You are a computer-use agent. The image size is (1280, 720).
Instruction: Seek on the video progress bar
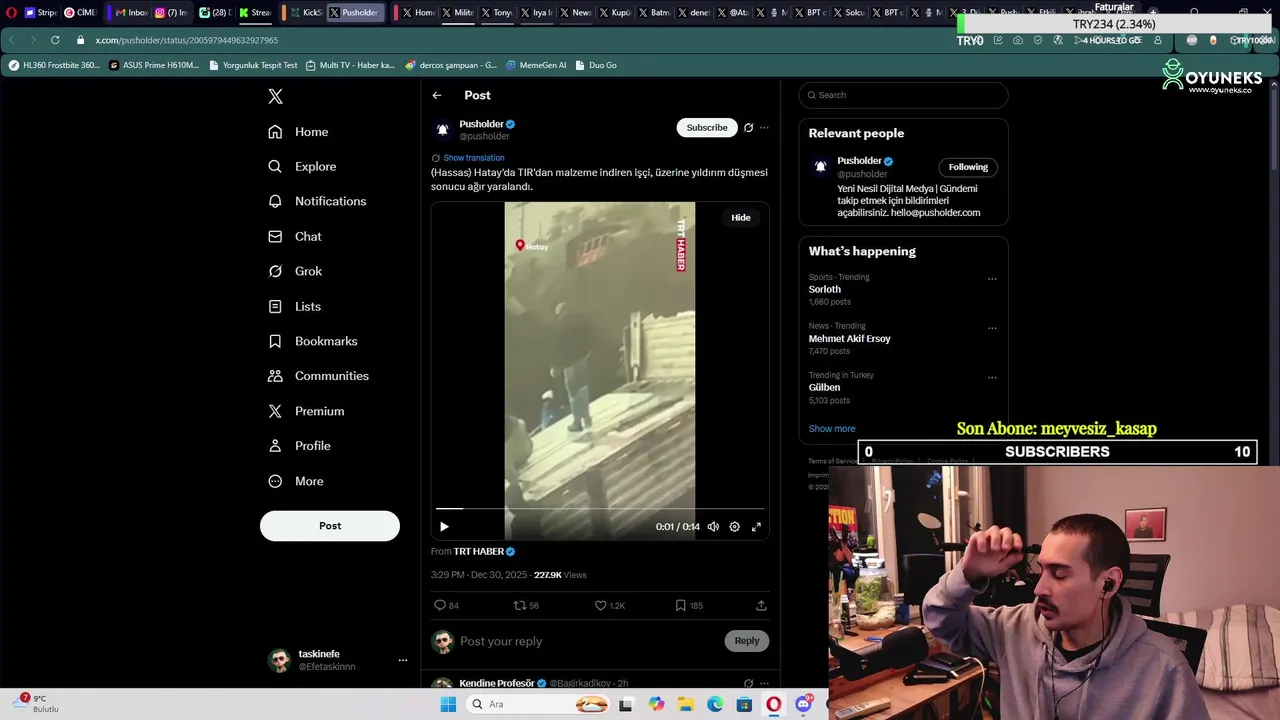click(600, 509)
